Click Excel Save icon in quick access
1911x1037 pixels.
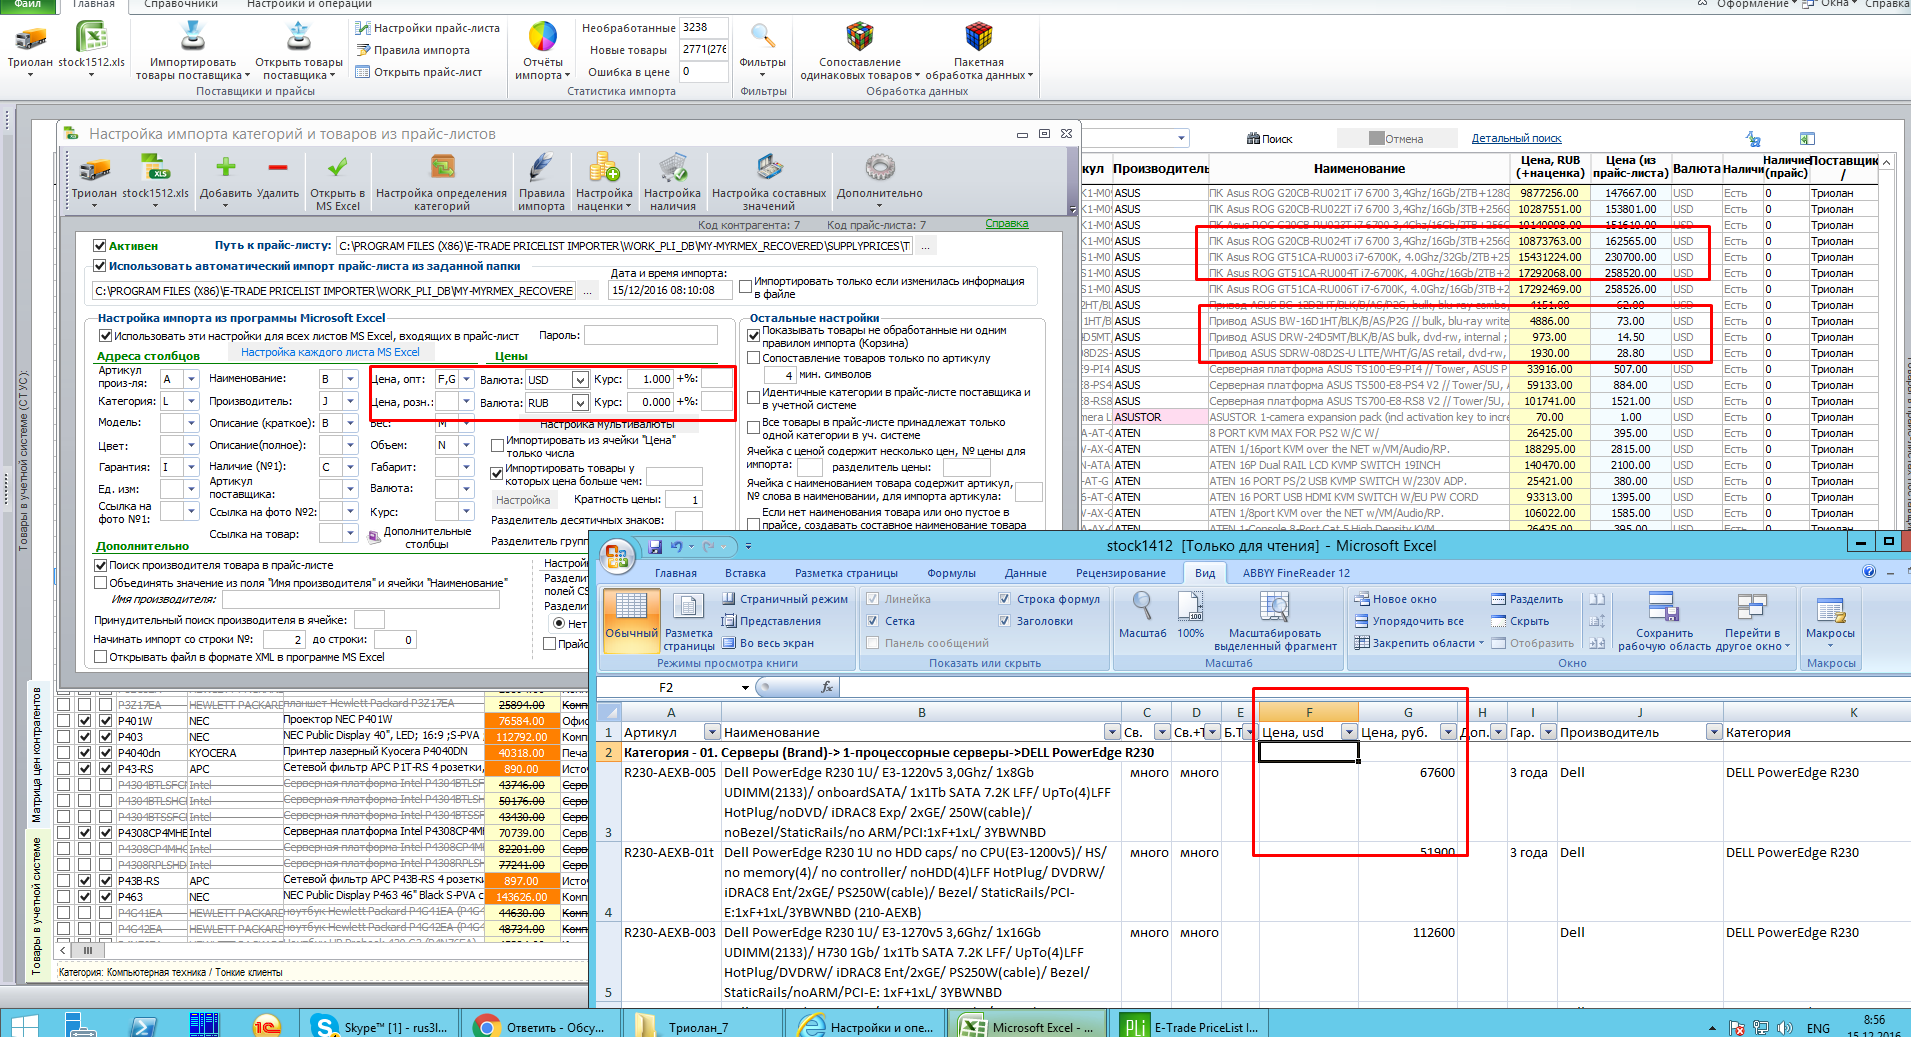click(x=655, y=547)
